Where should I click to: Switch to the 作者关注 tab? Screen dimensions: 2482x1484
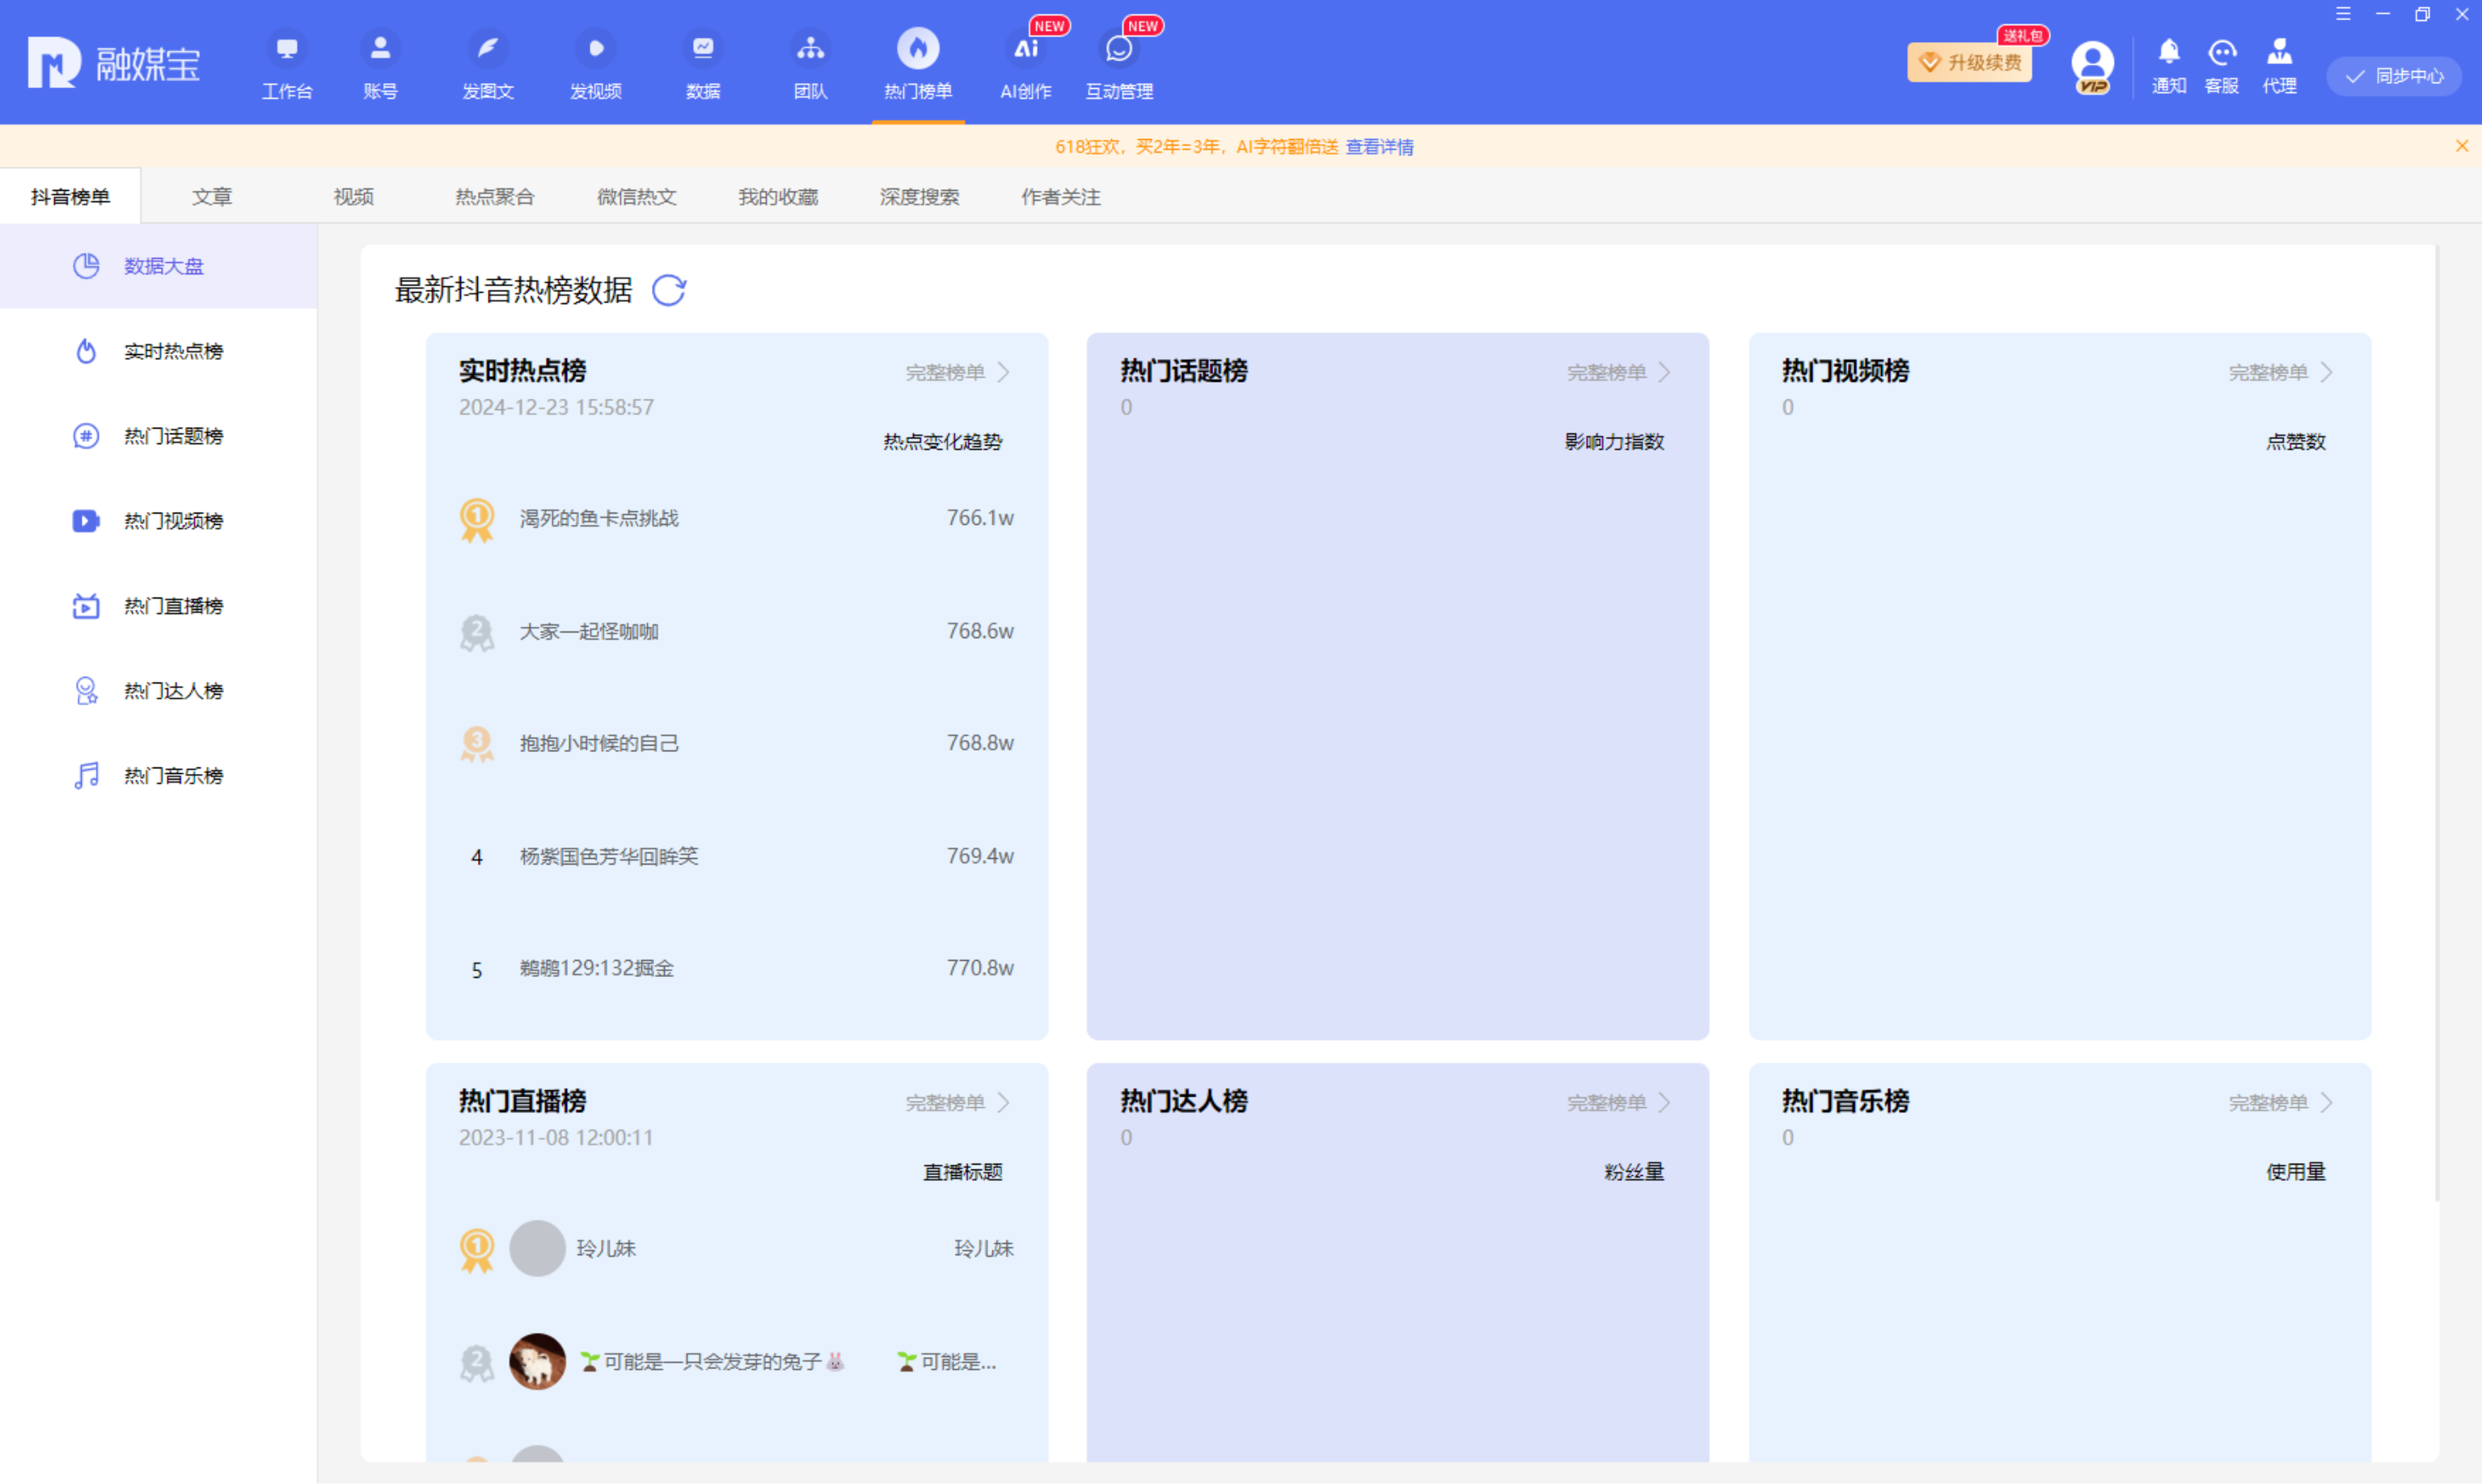click(1061, 196)
